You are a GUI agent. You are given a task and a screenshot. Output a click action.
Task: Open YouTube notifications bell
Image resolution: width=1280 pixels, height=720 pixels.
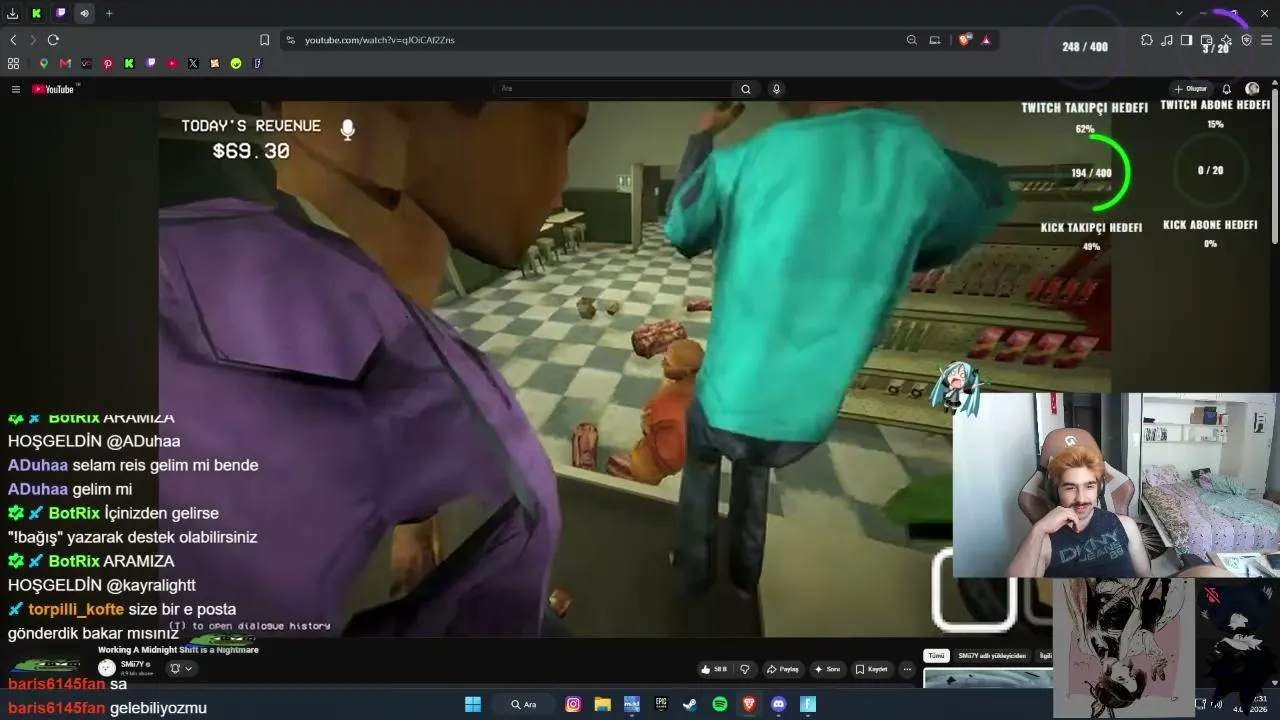click(1227, 89)
